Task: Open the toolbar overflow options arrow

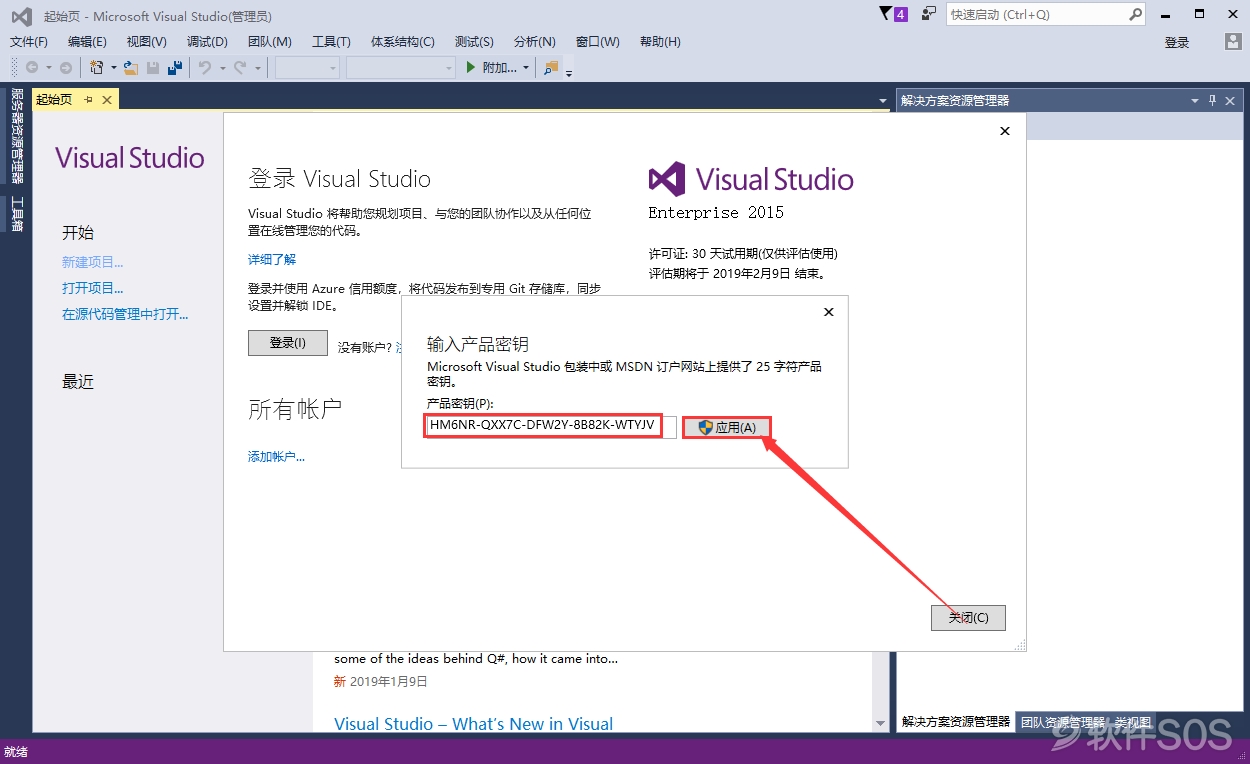Action: point(569,72)
